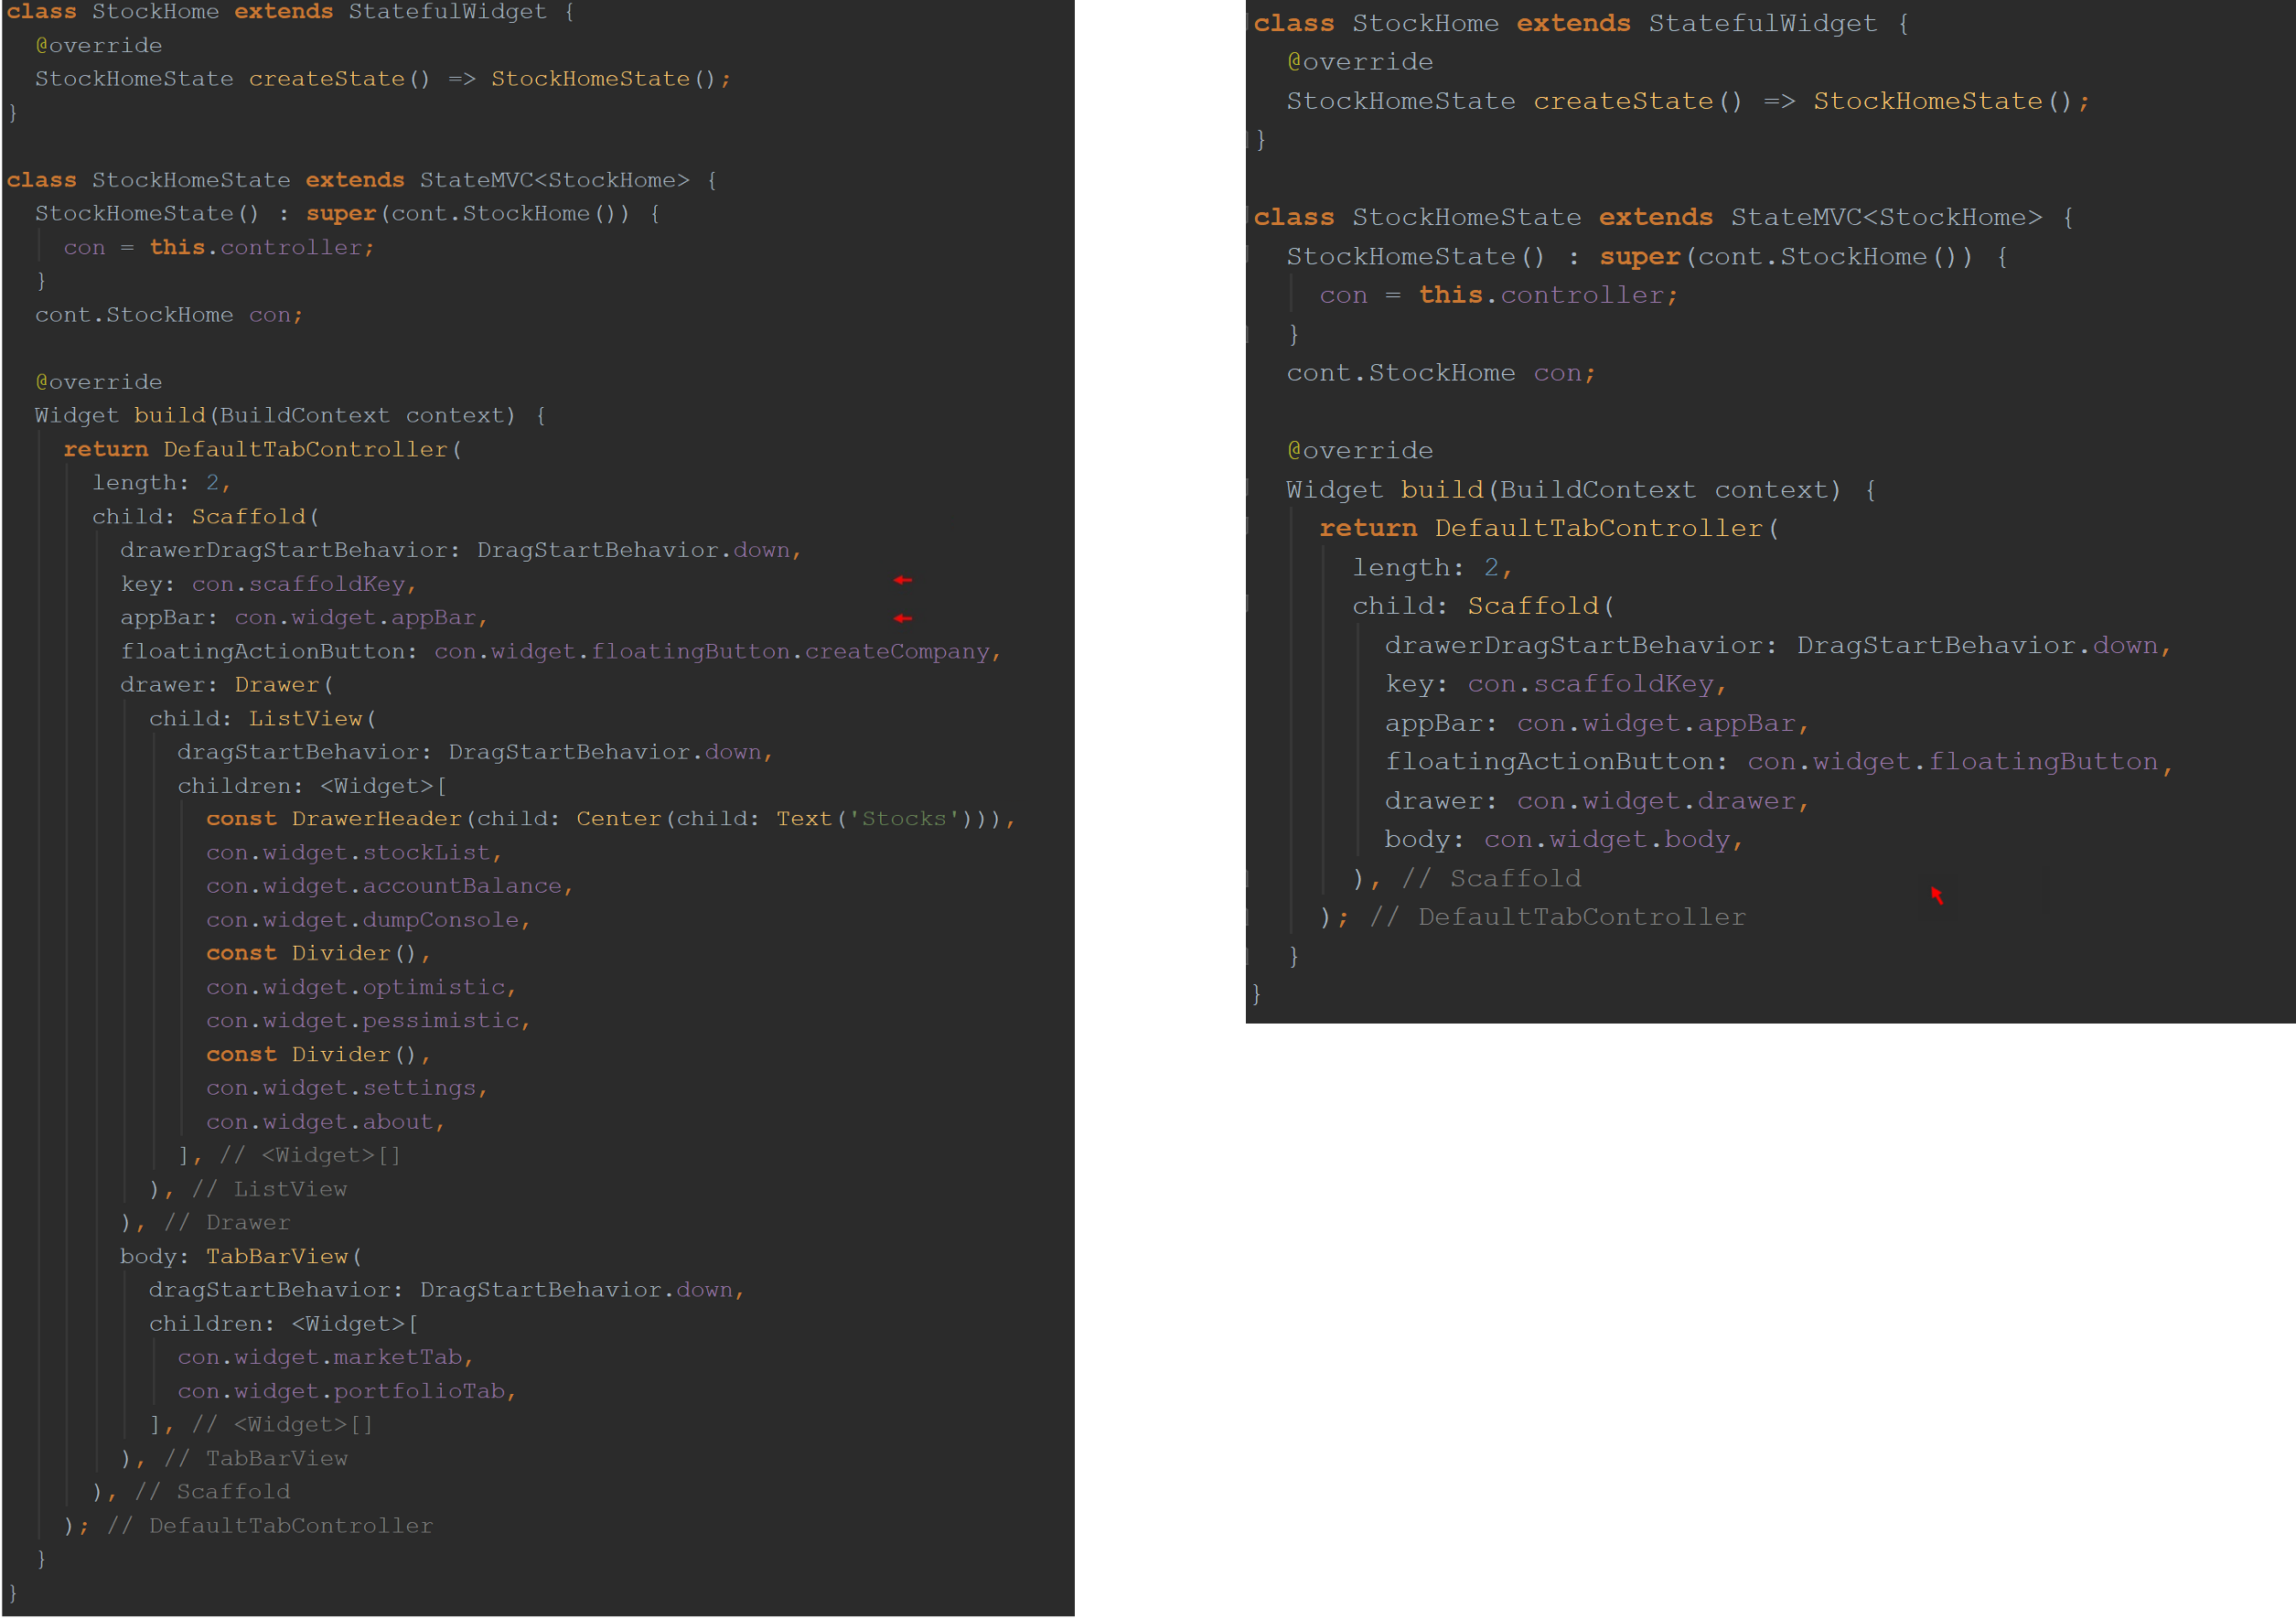Click the red cursor pointer in right panel

point(1937,897)
